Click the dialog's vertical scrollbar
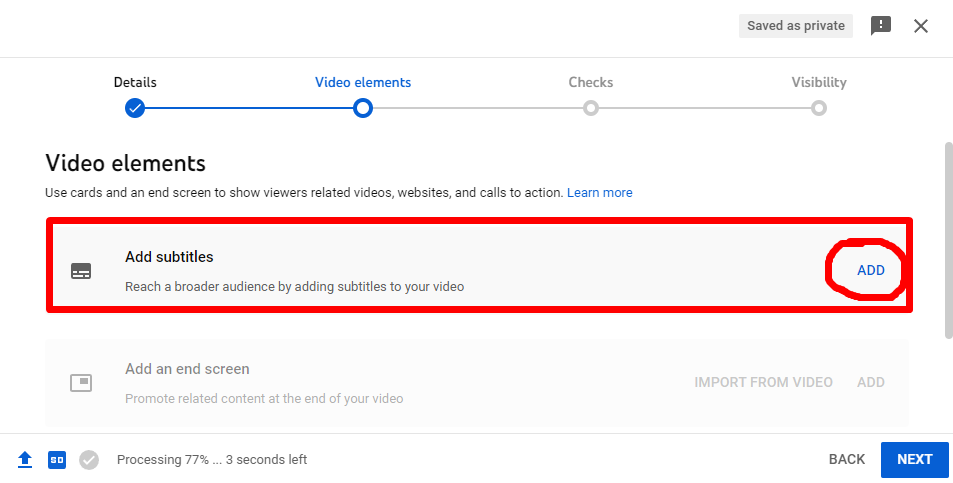 [x=948, y=240]
